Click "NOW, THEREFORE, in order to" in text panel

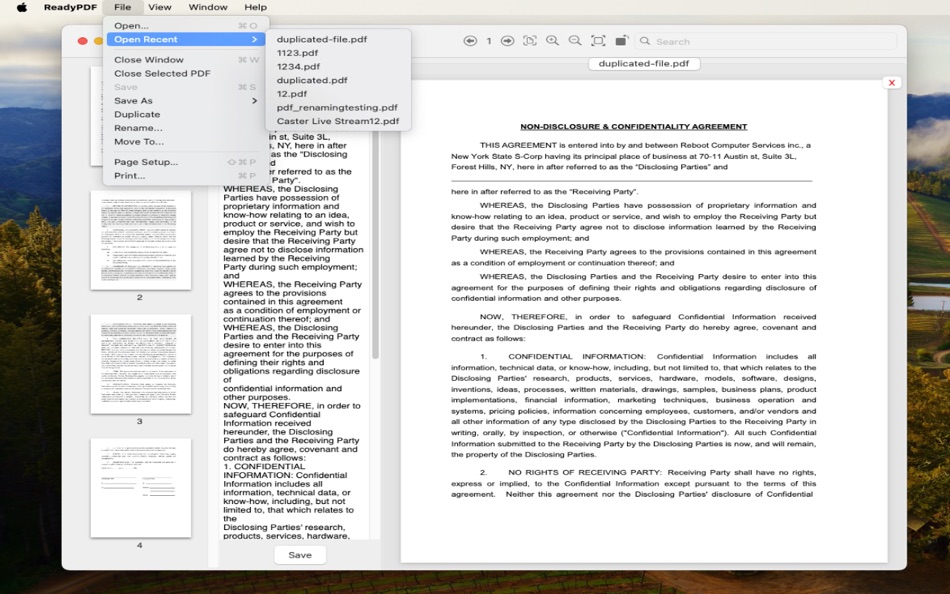tap(291, 405)
